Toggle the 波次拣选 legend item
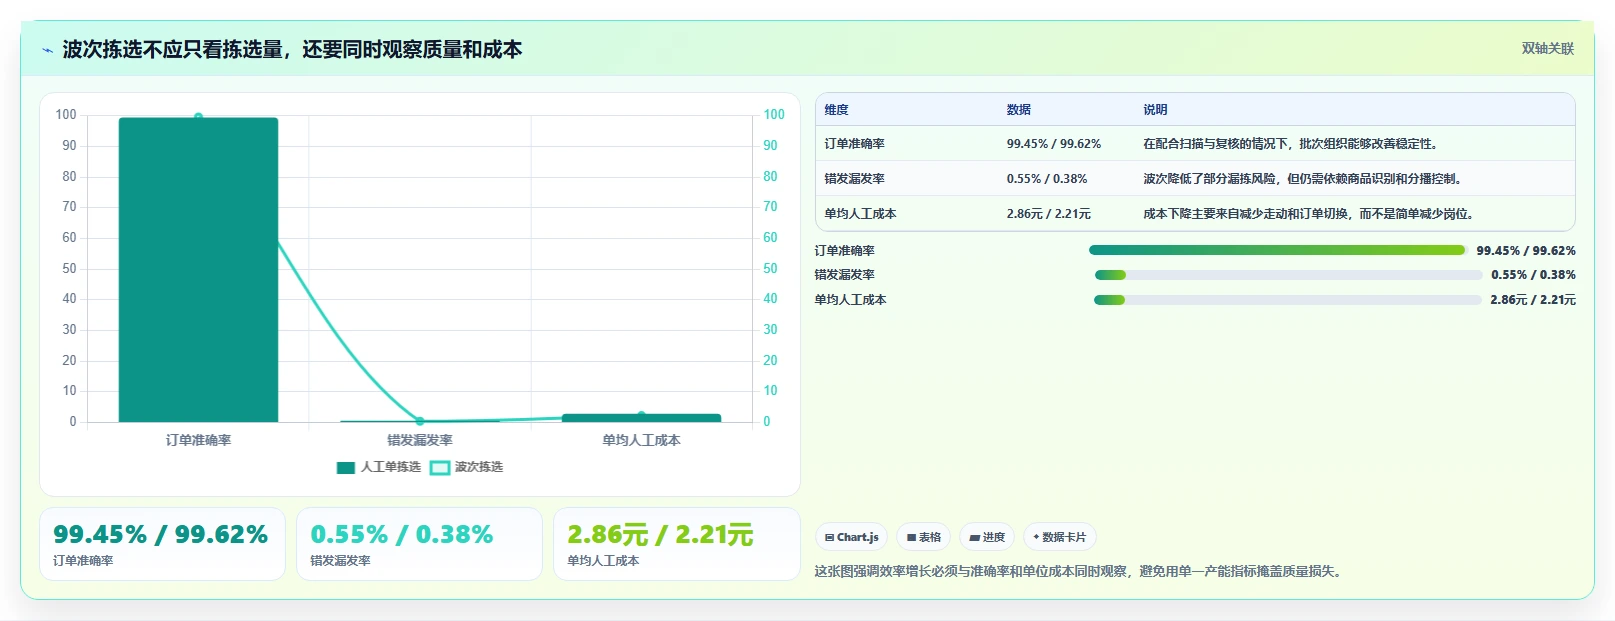1615x621 pixels. (x=467, y=467)
